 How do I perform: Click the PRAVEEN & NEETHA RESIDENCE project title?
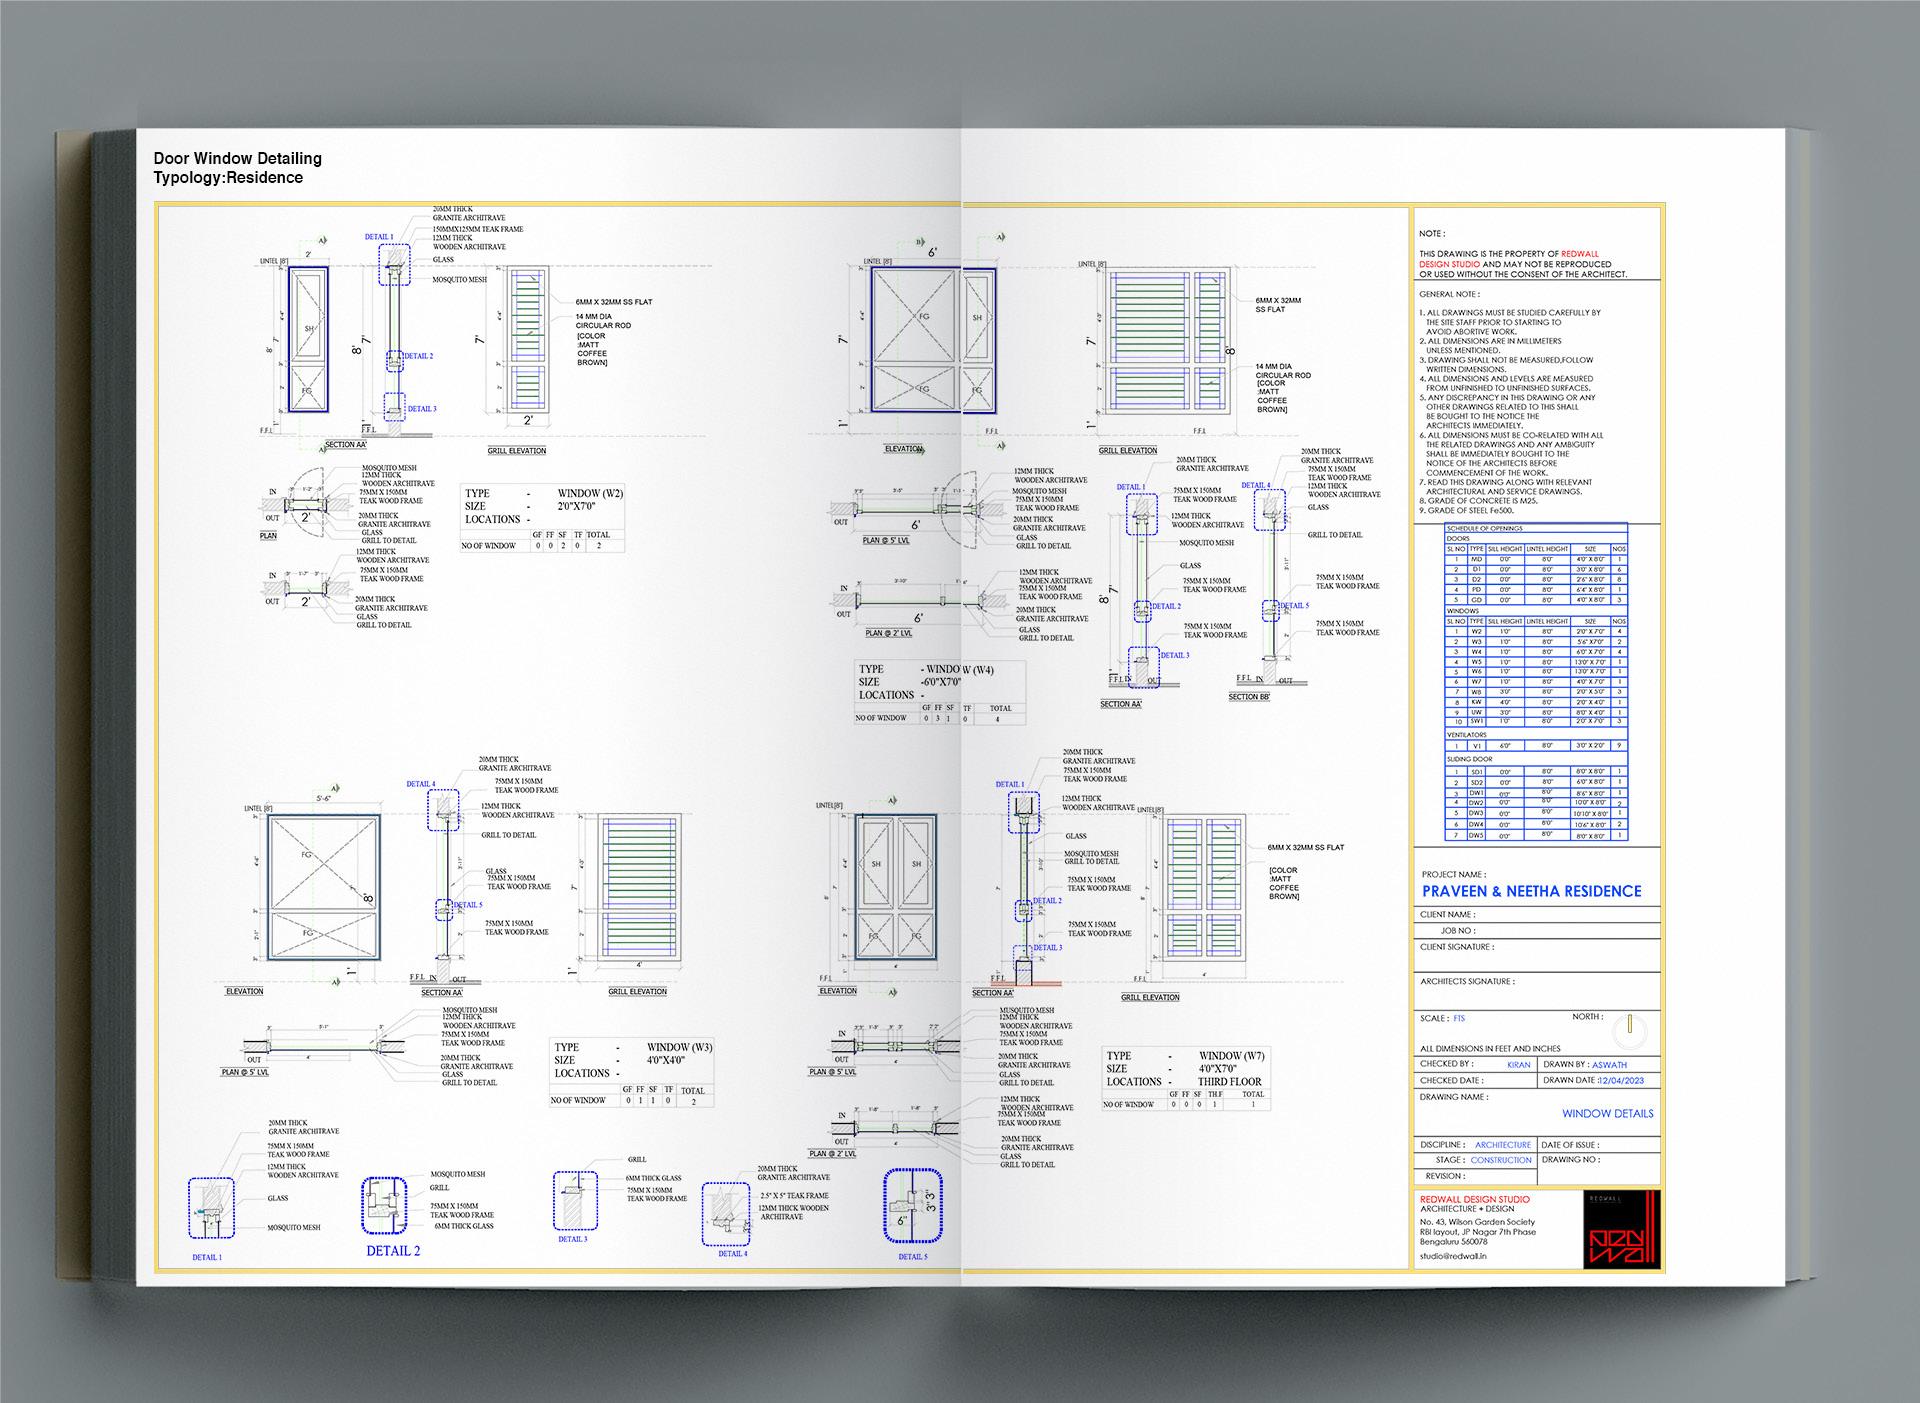click(x=1531, y=891)
